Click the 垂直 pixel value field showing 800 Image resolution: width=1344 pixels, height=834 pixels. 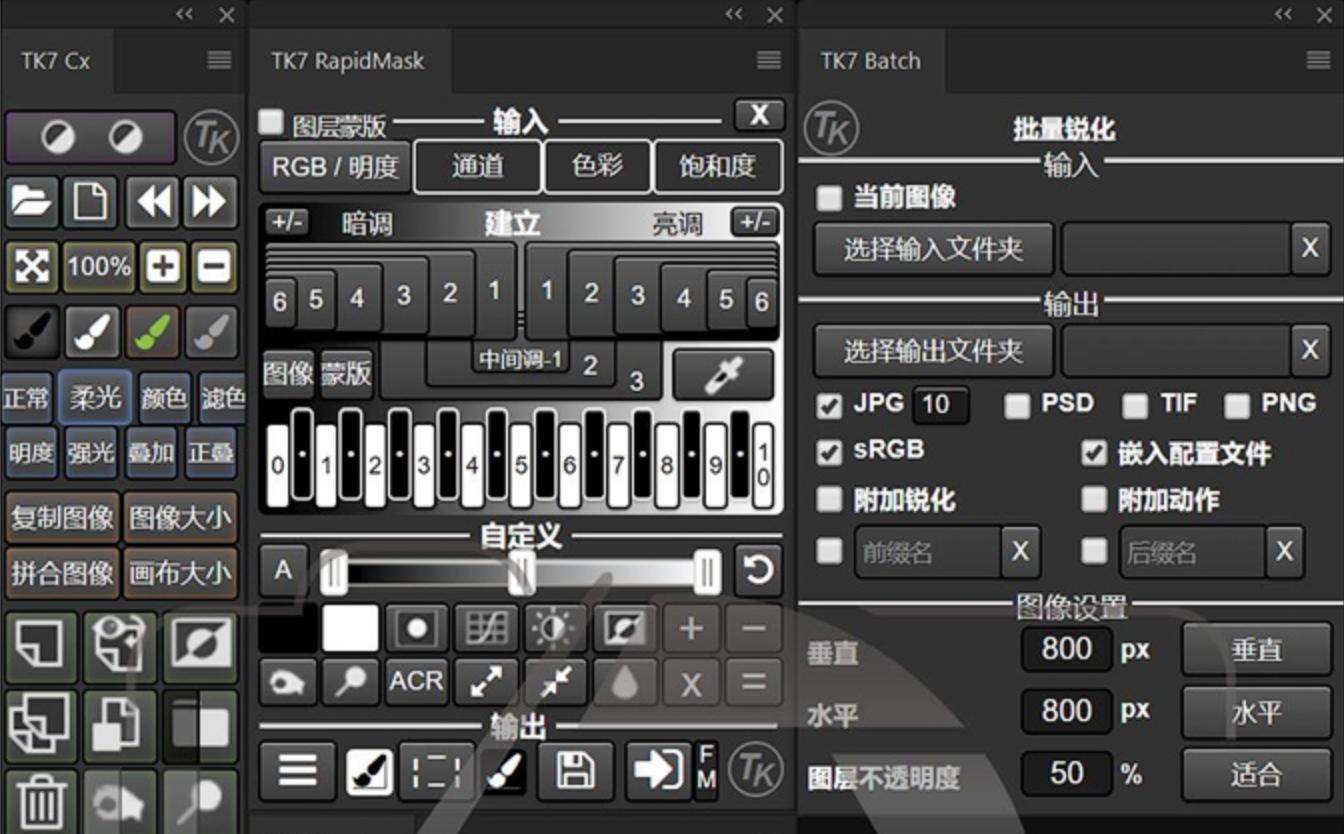click(1066, 650)
